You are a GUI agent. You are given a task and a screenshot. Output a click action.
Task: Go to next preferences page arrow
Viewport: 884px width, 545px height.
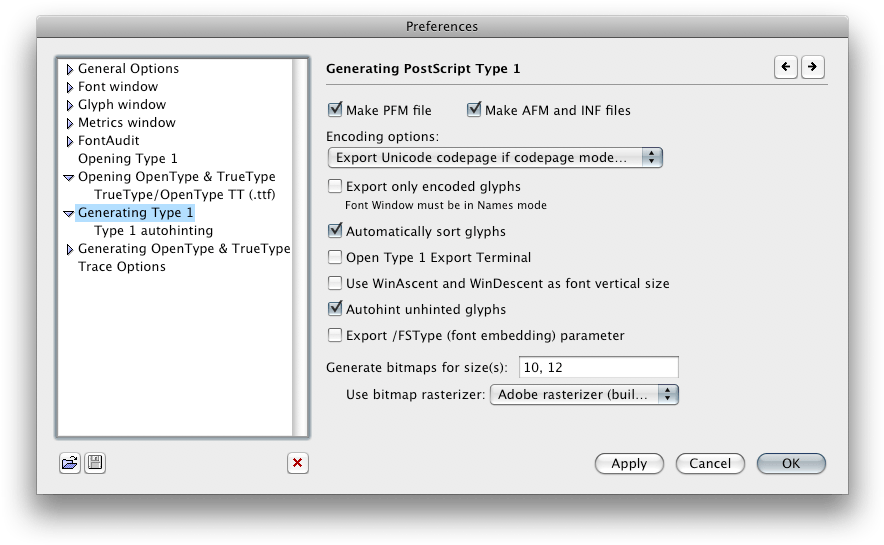[812, 67]
